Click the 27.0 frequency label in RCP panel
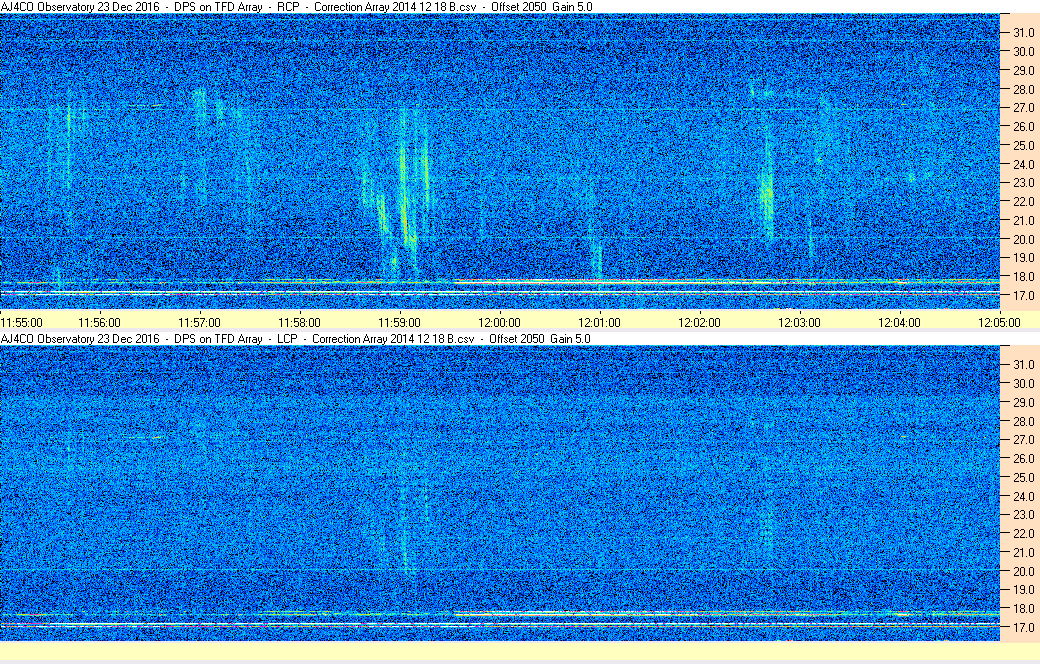The height and width of the screenshot is (664, 1040). click(x=1023, y=107)
